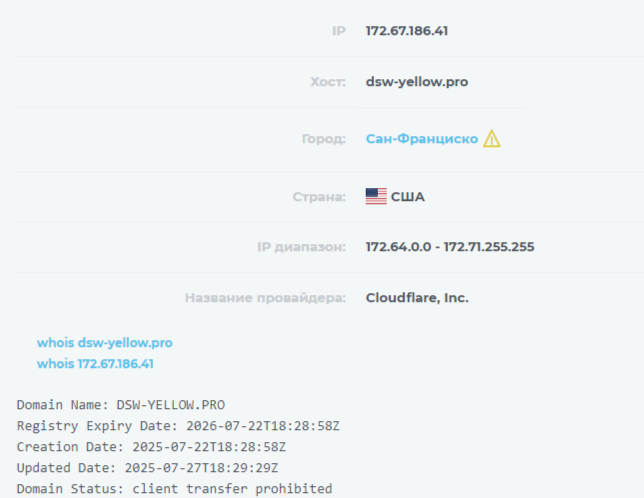Click the IP диапазон field label
Viewport: 644px width, 498px height.
point(301,246)
